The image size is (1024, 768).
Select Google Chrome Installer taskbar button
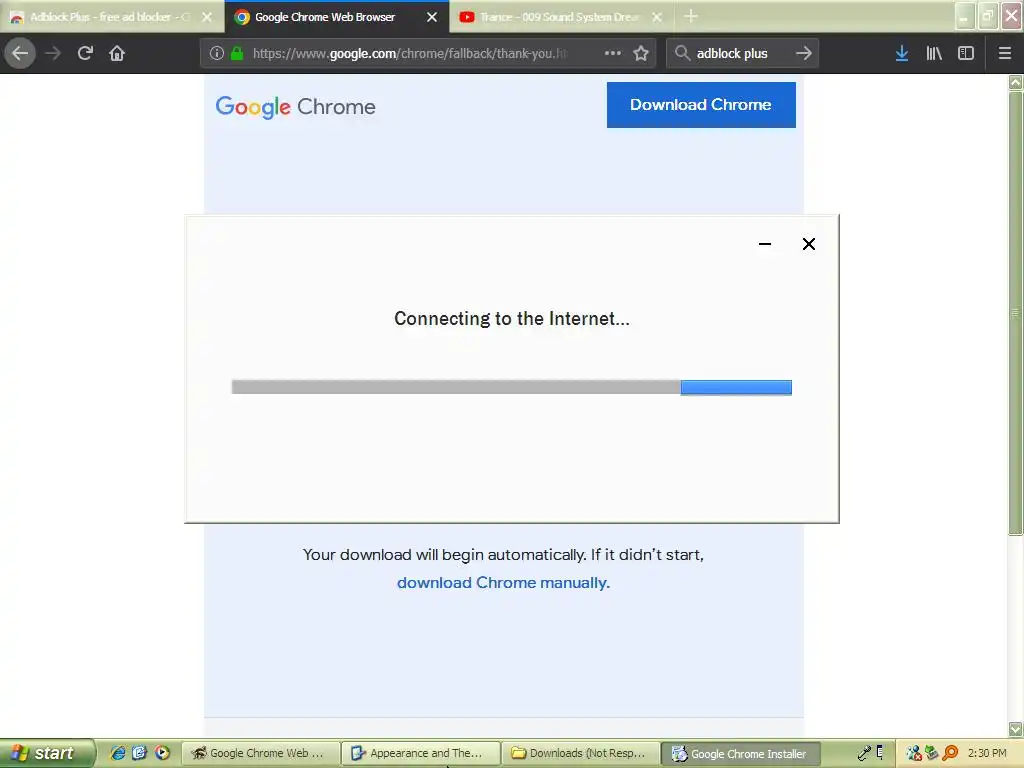point(741,754)
